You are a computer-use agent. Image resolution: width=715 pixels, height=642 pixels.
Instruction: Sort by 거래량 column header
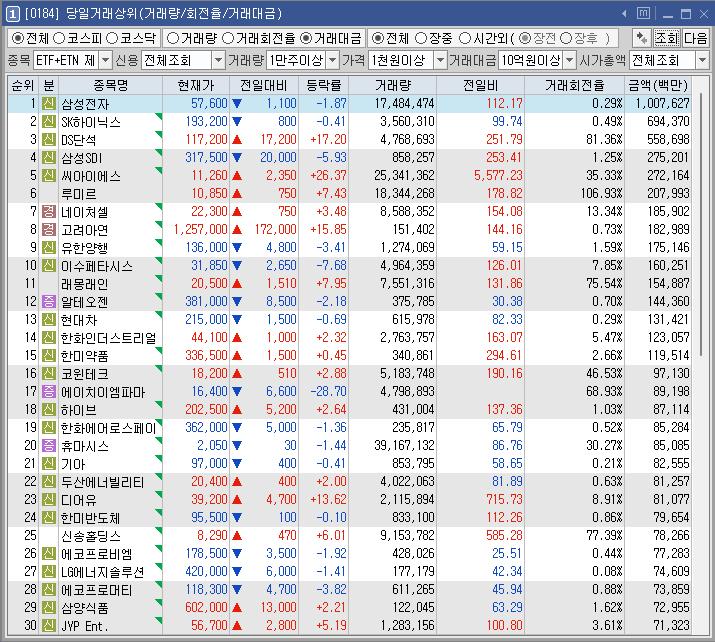pyautogui.click(x=393, y=85)
